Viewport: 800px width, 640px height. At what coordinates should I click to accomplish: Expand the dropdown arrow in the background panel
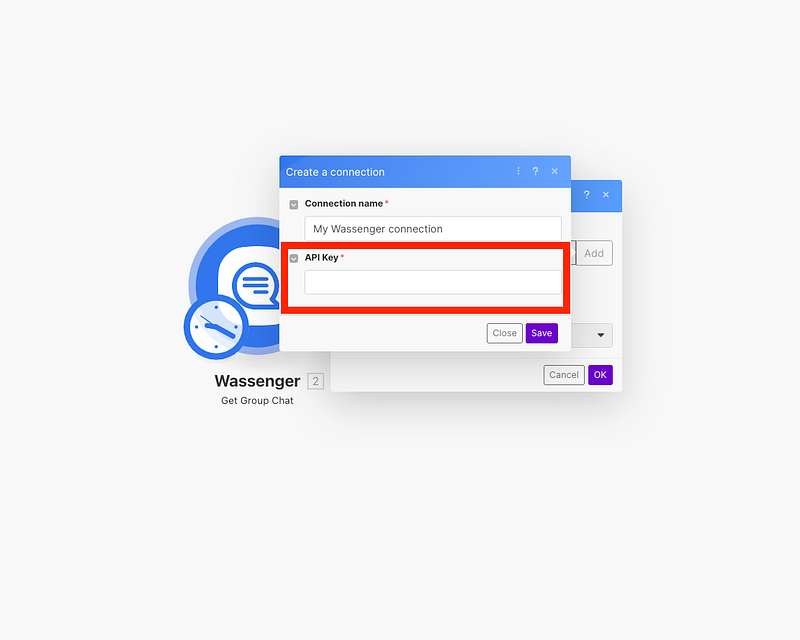tap(601, 335)
